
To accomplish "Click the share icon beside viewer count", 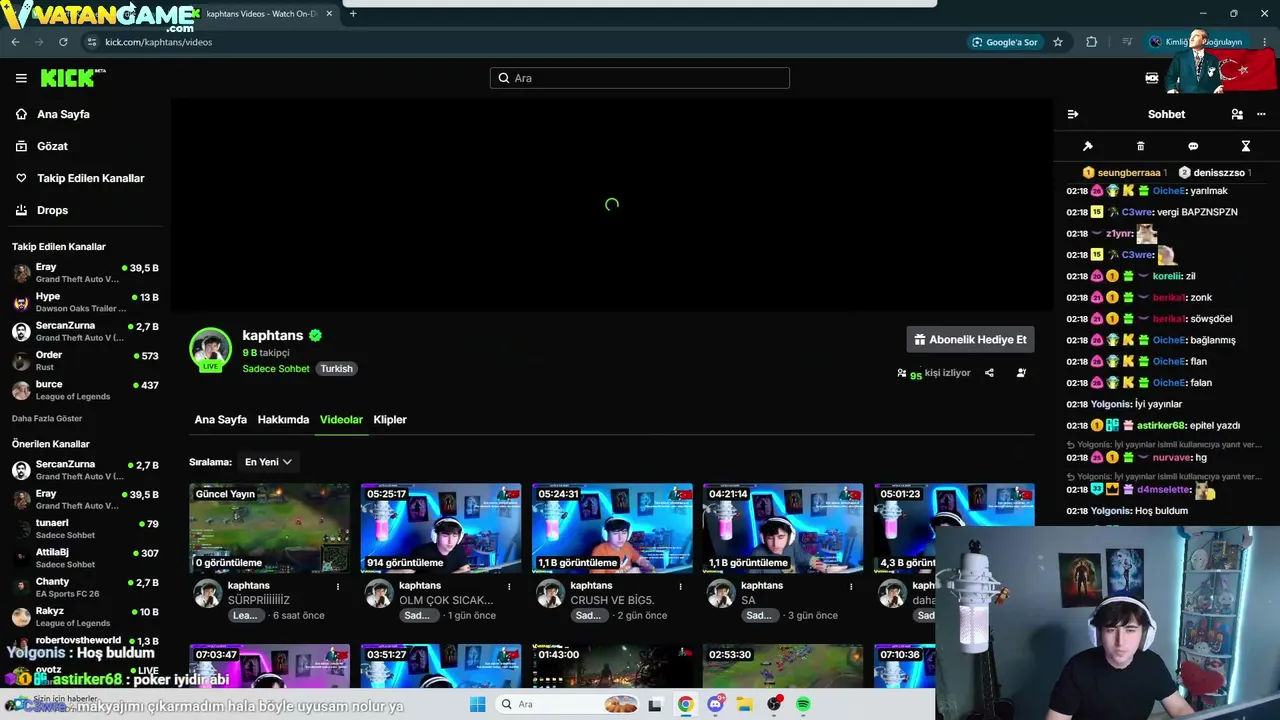I will [989, 373].
